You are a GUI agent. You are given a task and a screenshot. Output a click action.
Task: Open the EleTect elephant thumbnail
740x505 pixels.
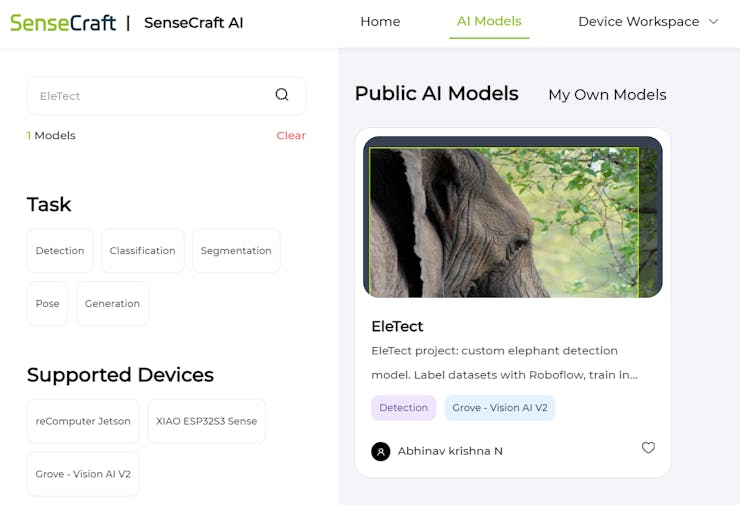[512, 217]
